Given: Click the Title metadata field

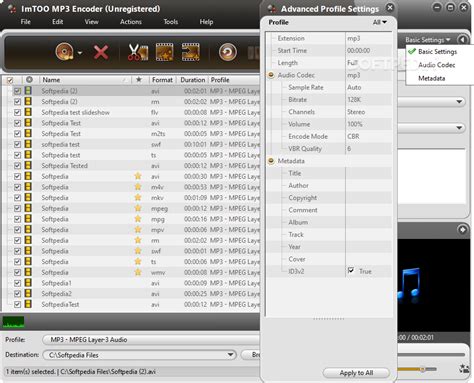Looking at the screenshot, I should click(368, 173).
